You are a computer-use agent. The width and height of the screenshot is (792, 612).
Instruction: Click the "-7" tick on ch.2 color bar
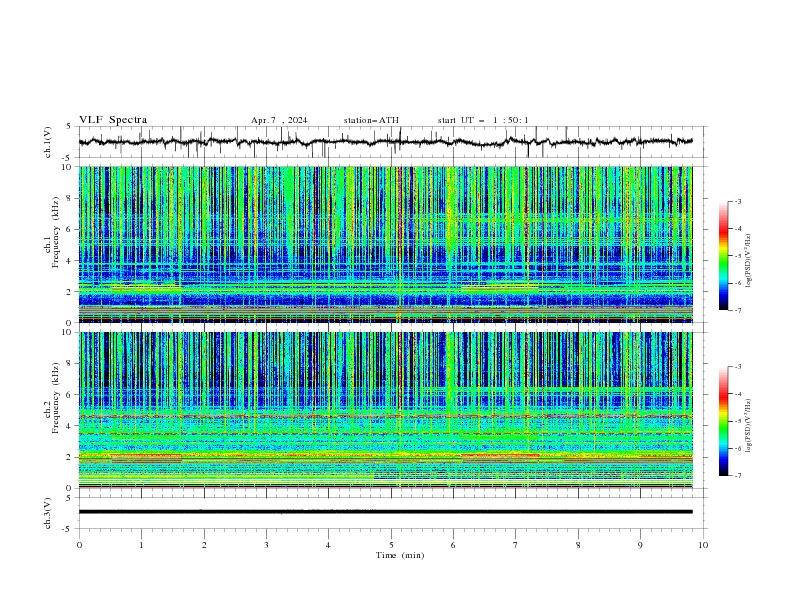point(738,476)
